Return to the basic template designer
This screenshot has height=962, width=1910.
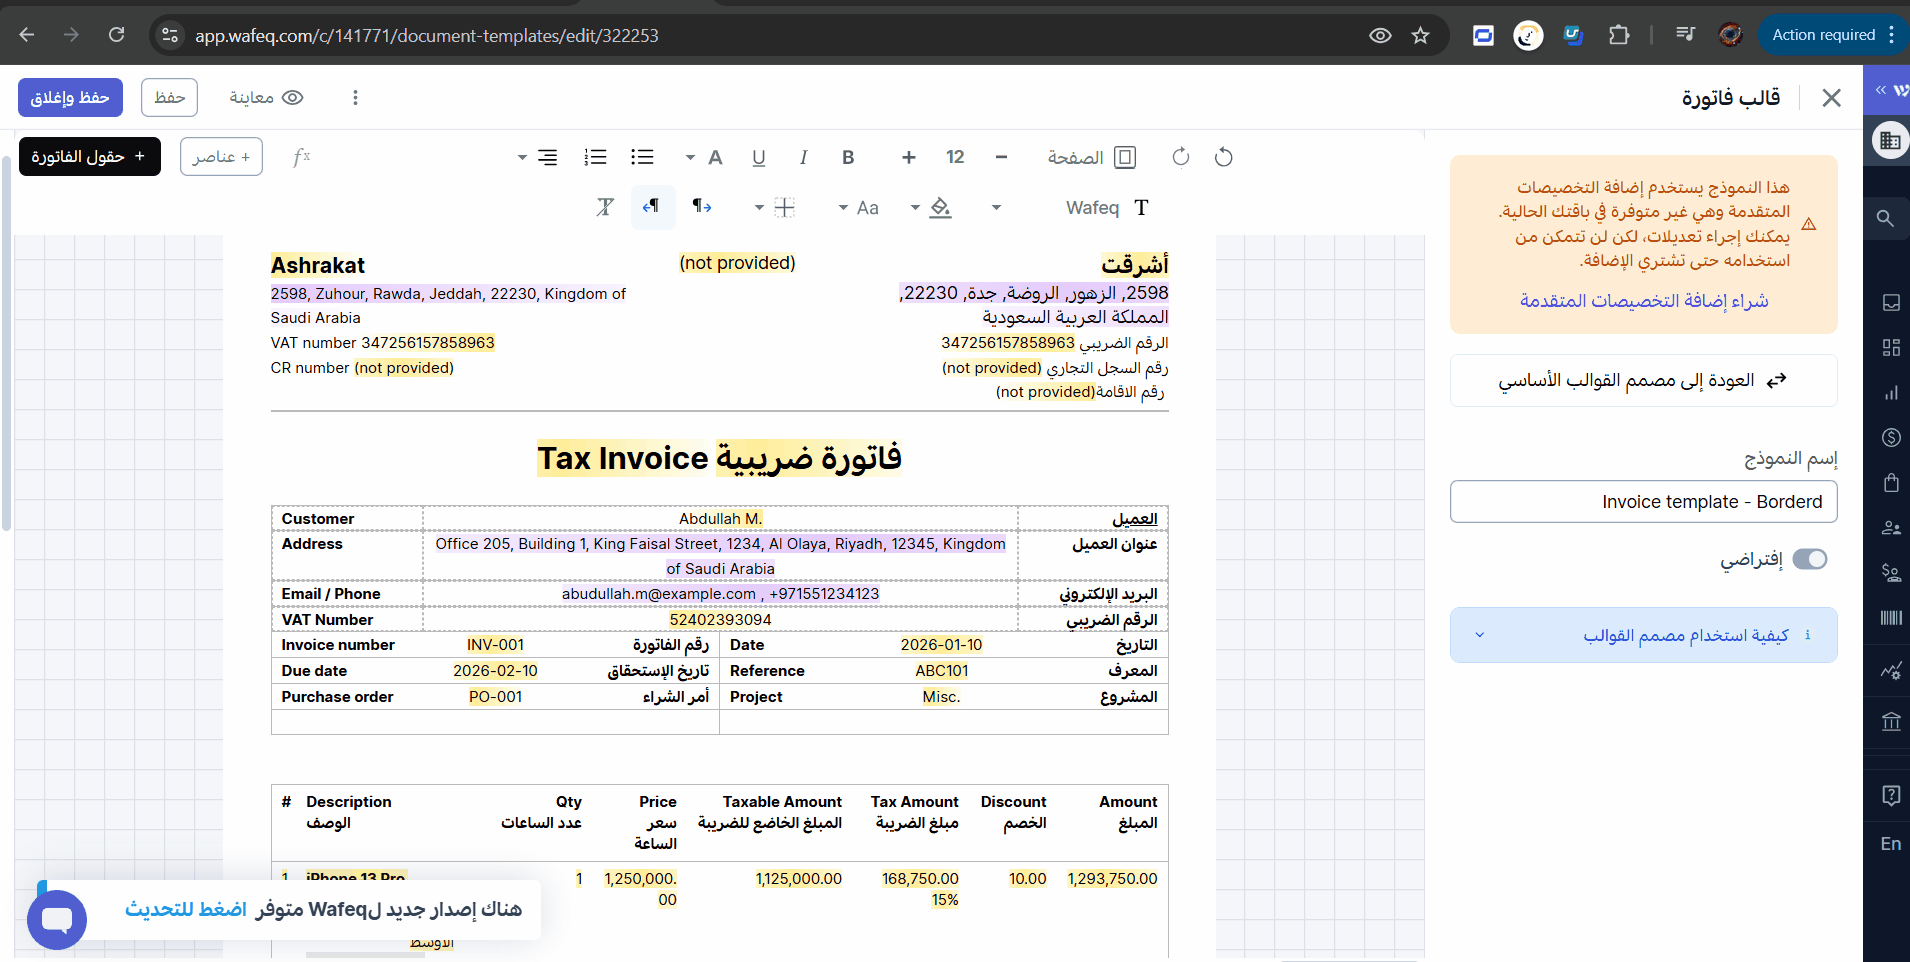[x=1643, y=380]
